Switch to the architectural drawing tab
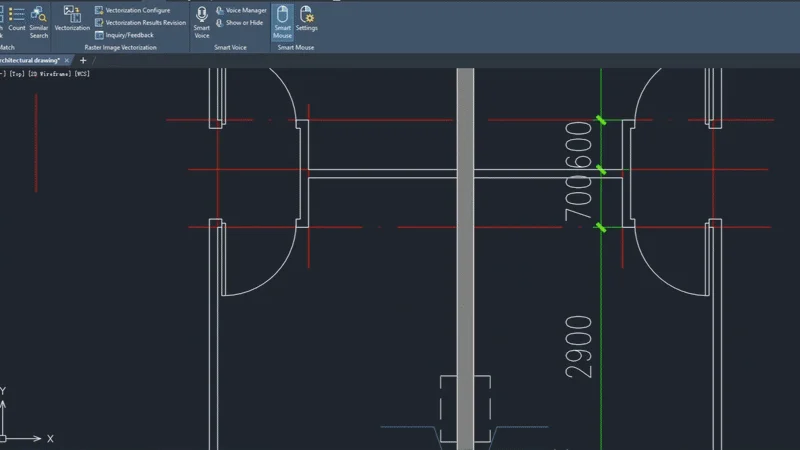This screenshot has width=800, height=450. click(30, 60)
